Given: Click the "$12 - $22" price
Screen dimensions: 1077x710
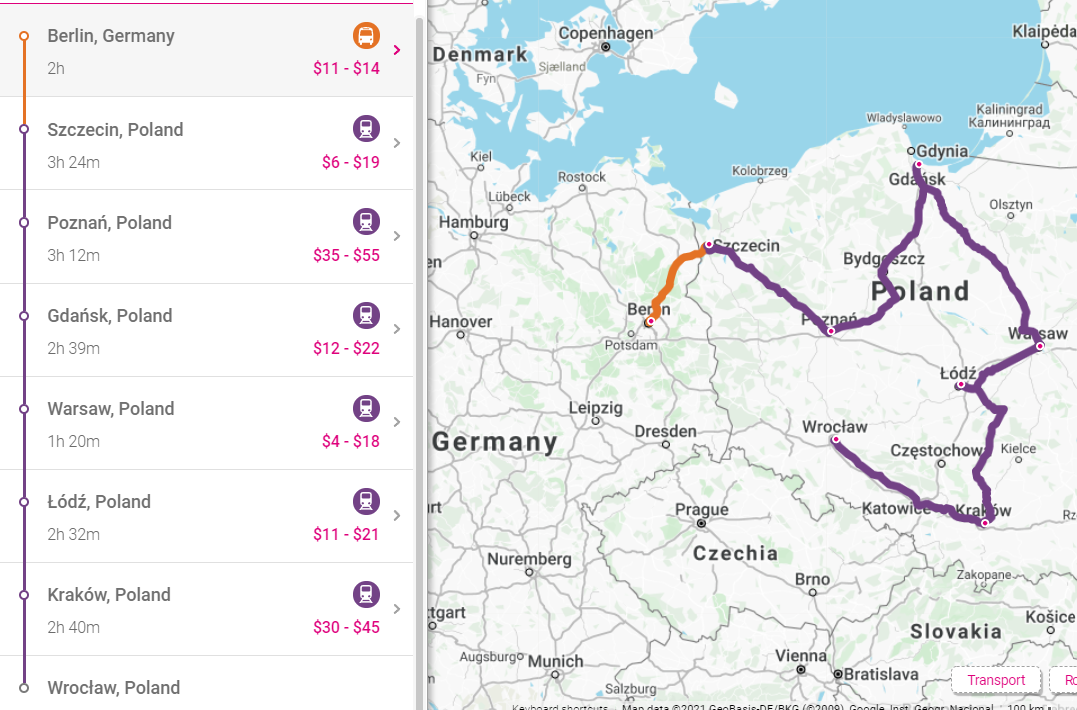Looking at the screenshot, I should pos(346,348).
